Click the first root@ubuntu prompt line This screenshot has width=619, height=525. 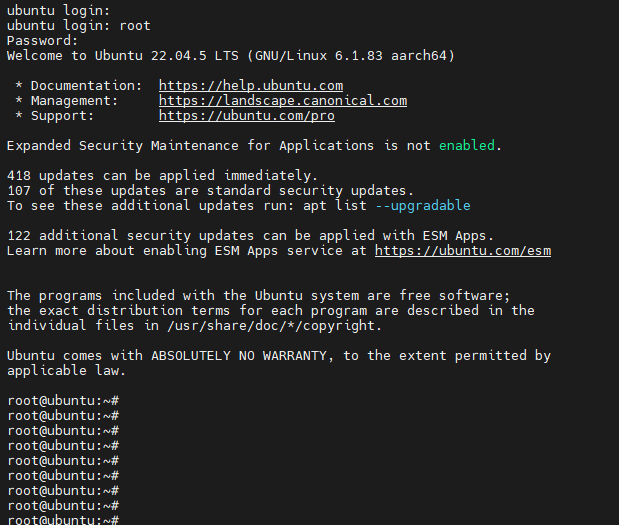pos(63,401)
